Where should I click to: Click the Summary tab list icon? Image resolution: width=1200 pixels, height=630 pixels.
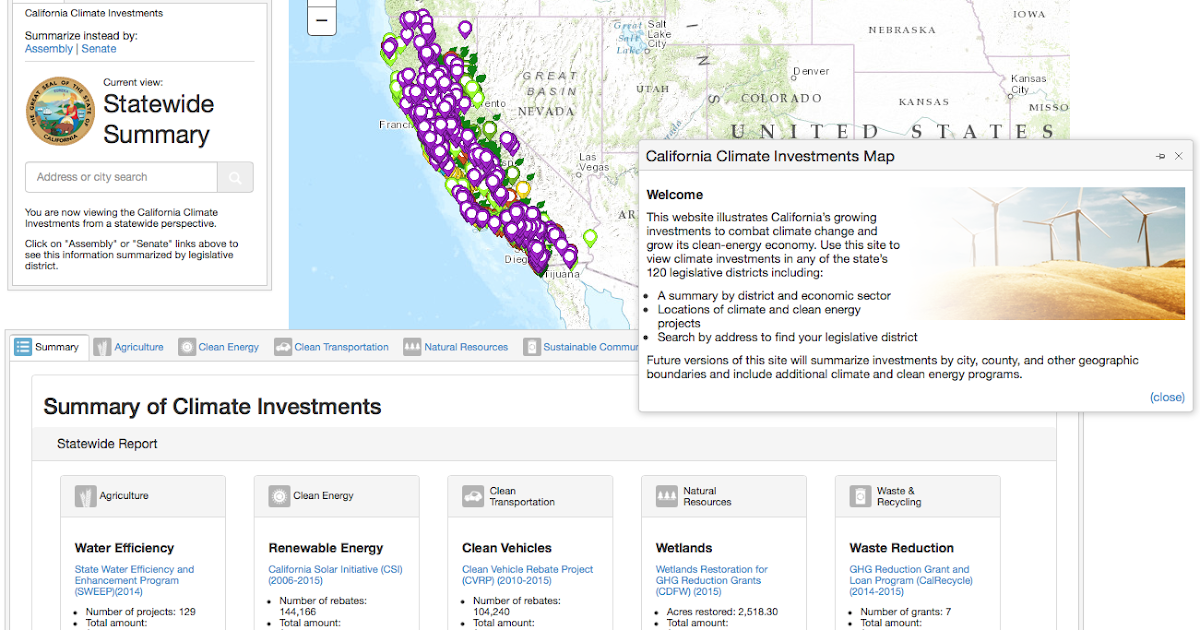click(22, 347)
